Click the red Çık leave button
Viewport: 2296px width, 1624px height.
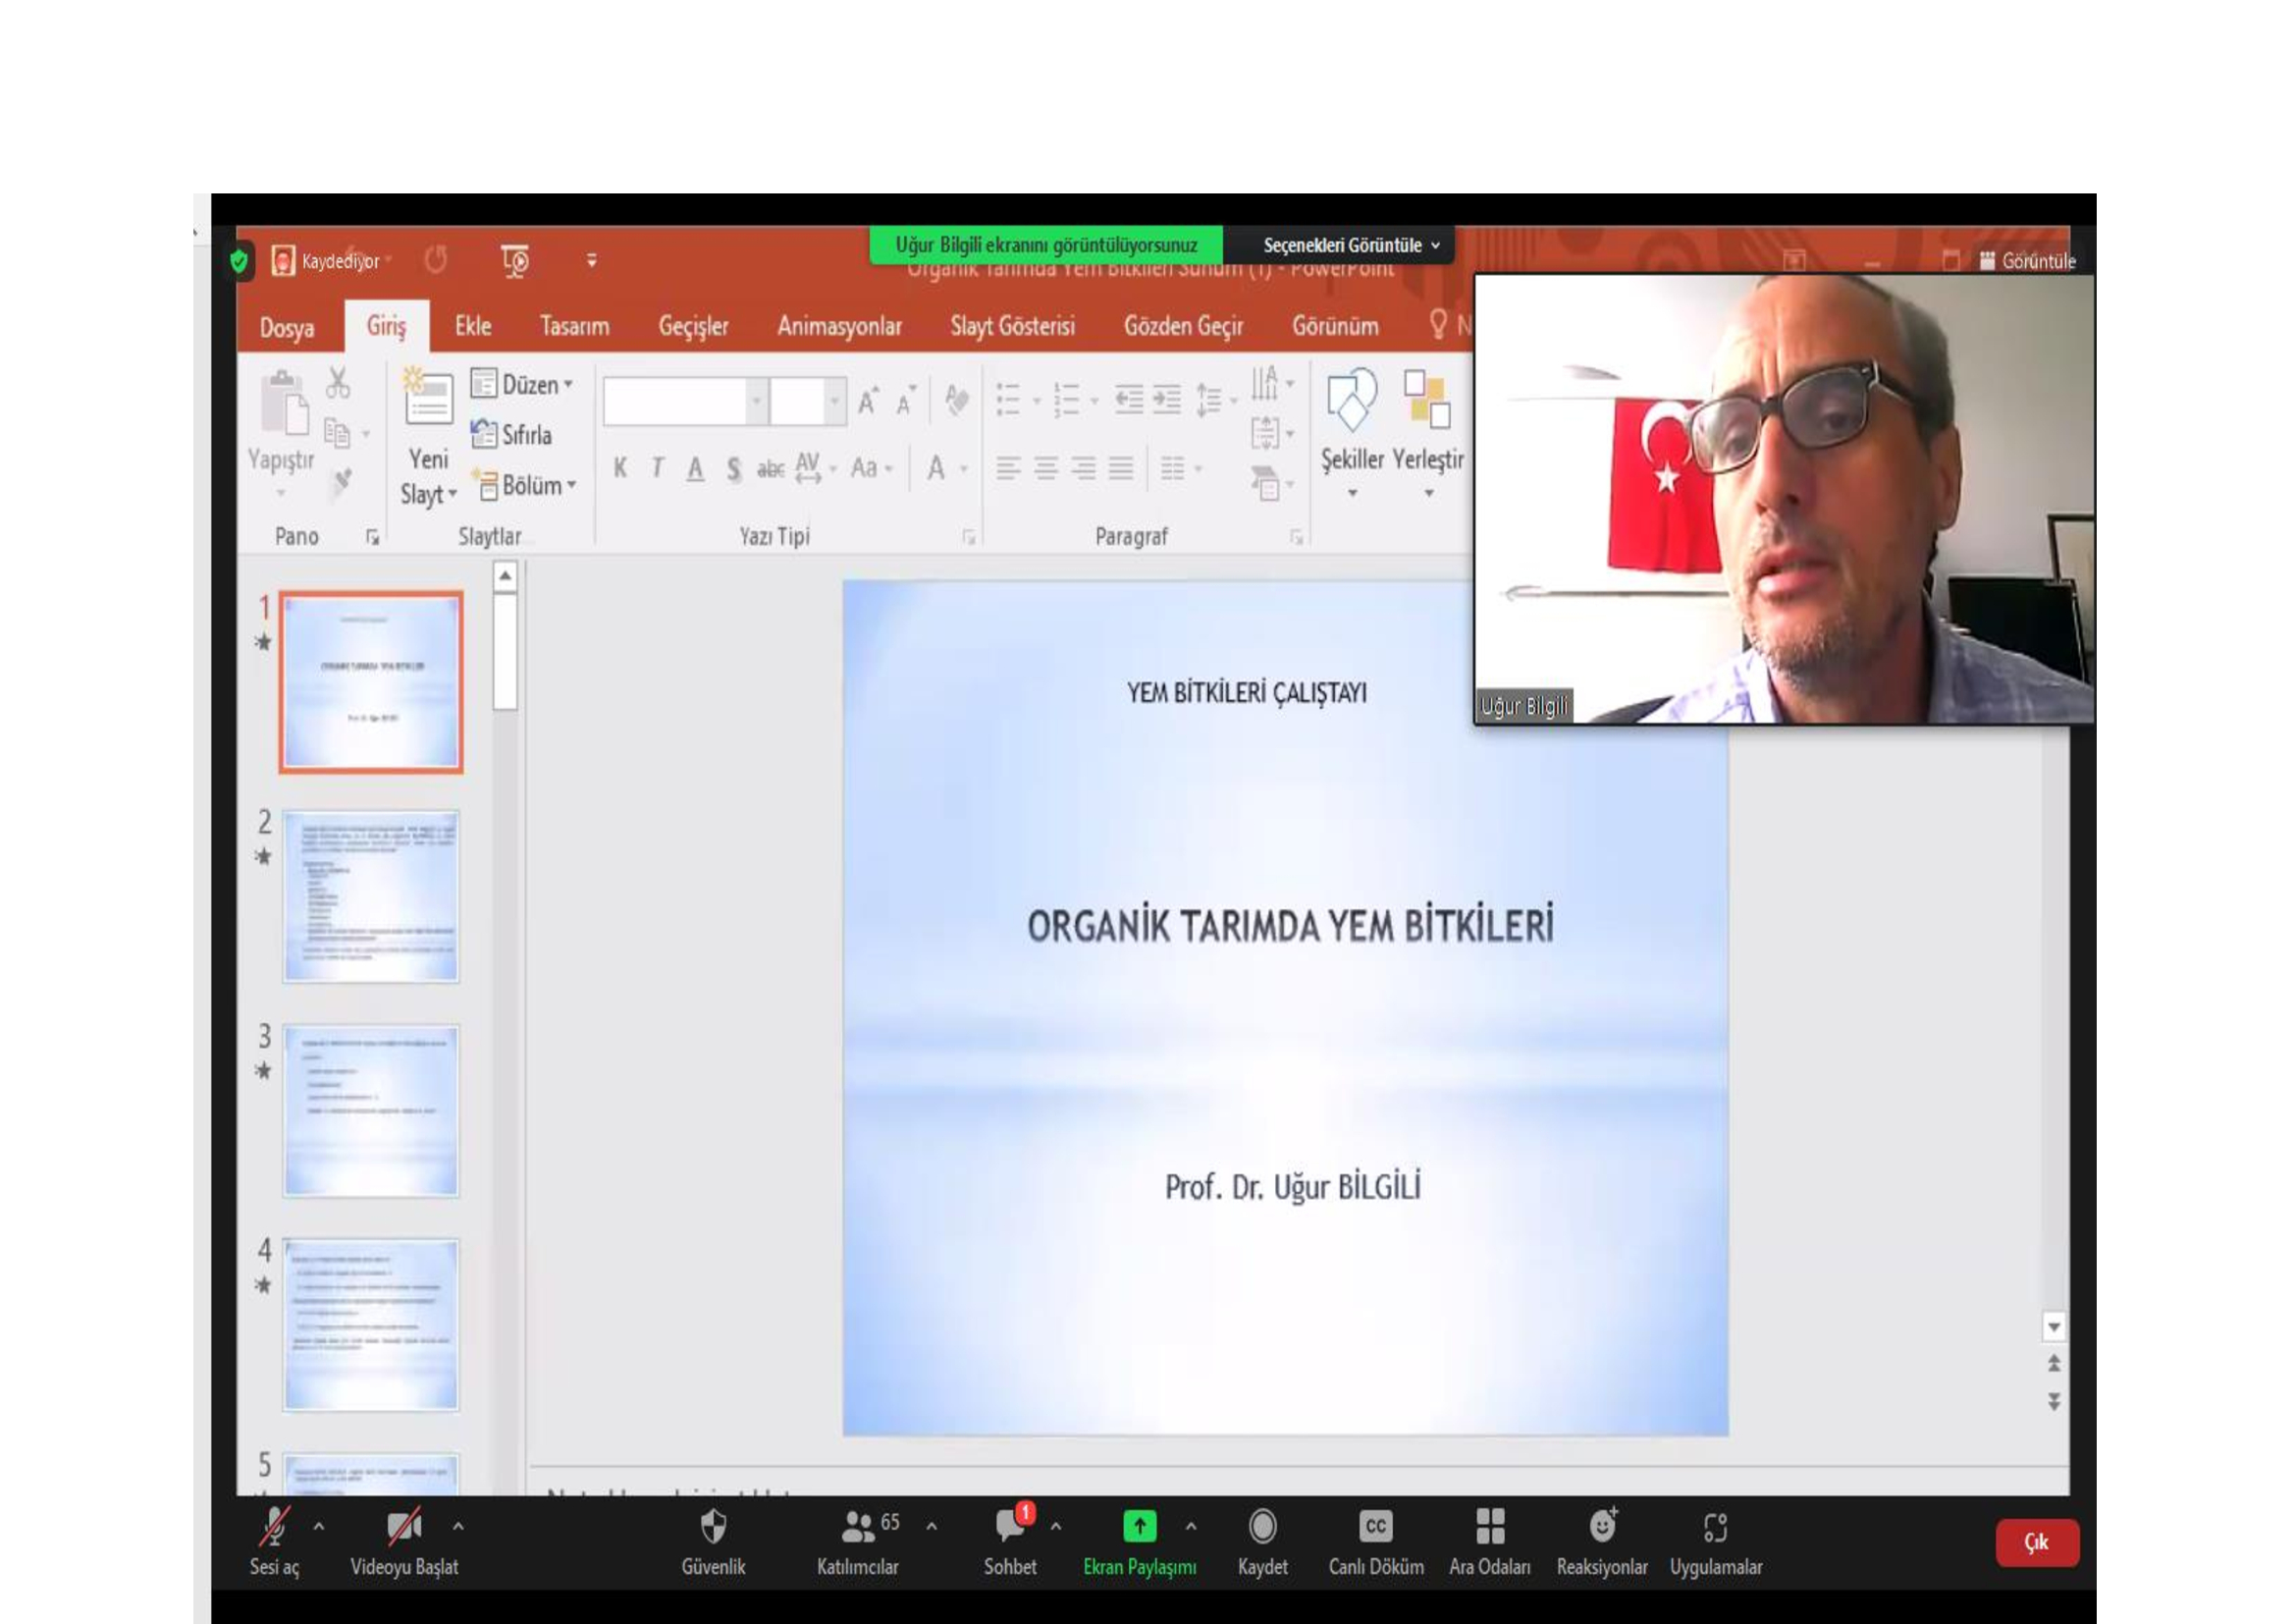click(x=2037, y=1542)
